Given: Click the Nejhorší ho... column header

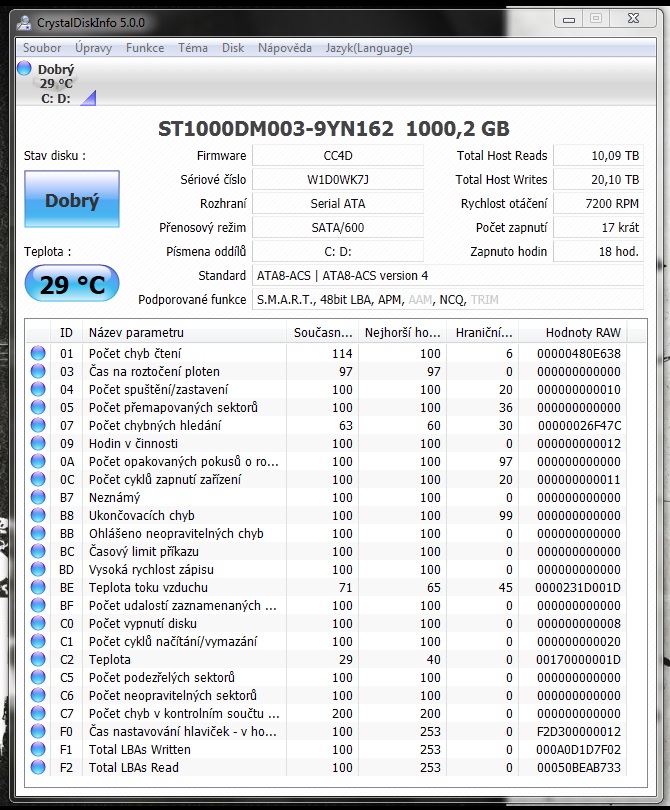Looking at the screenshot, I should click(x=402, y=333).
